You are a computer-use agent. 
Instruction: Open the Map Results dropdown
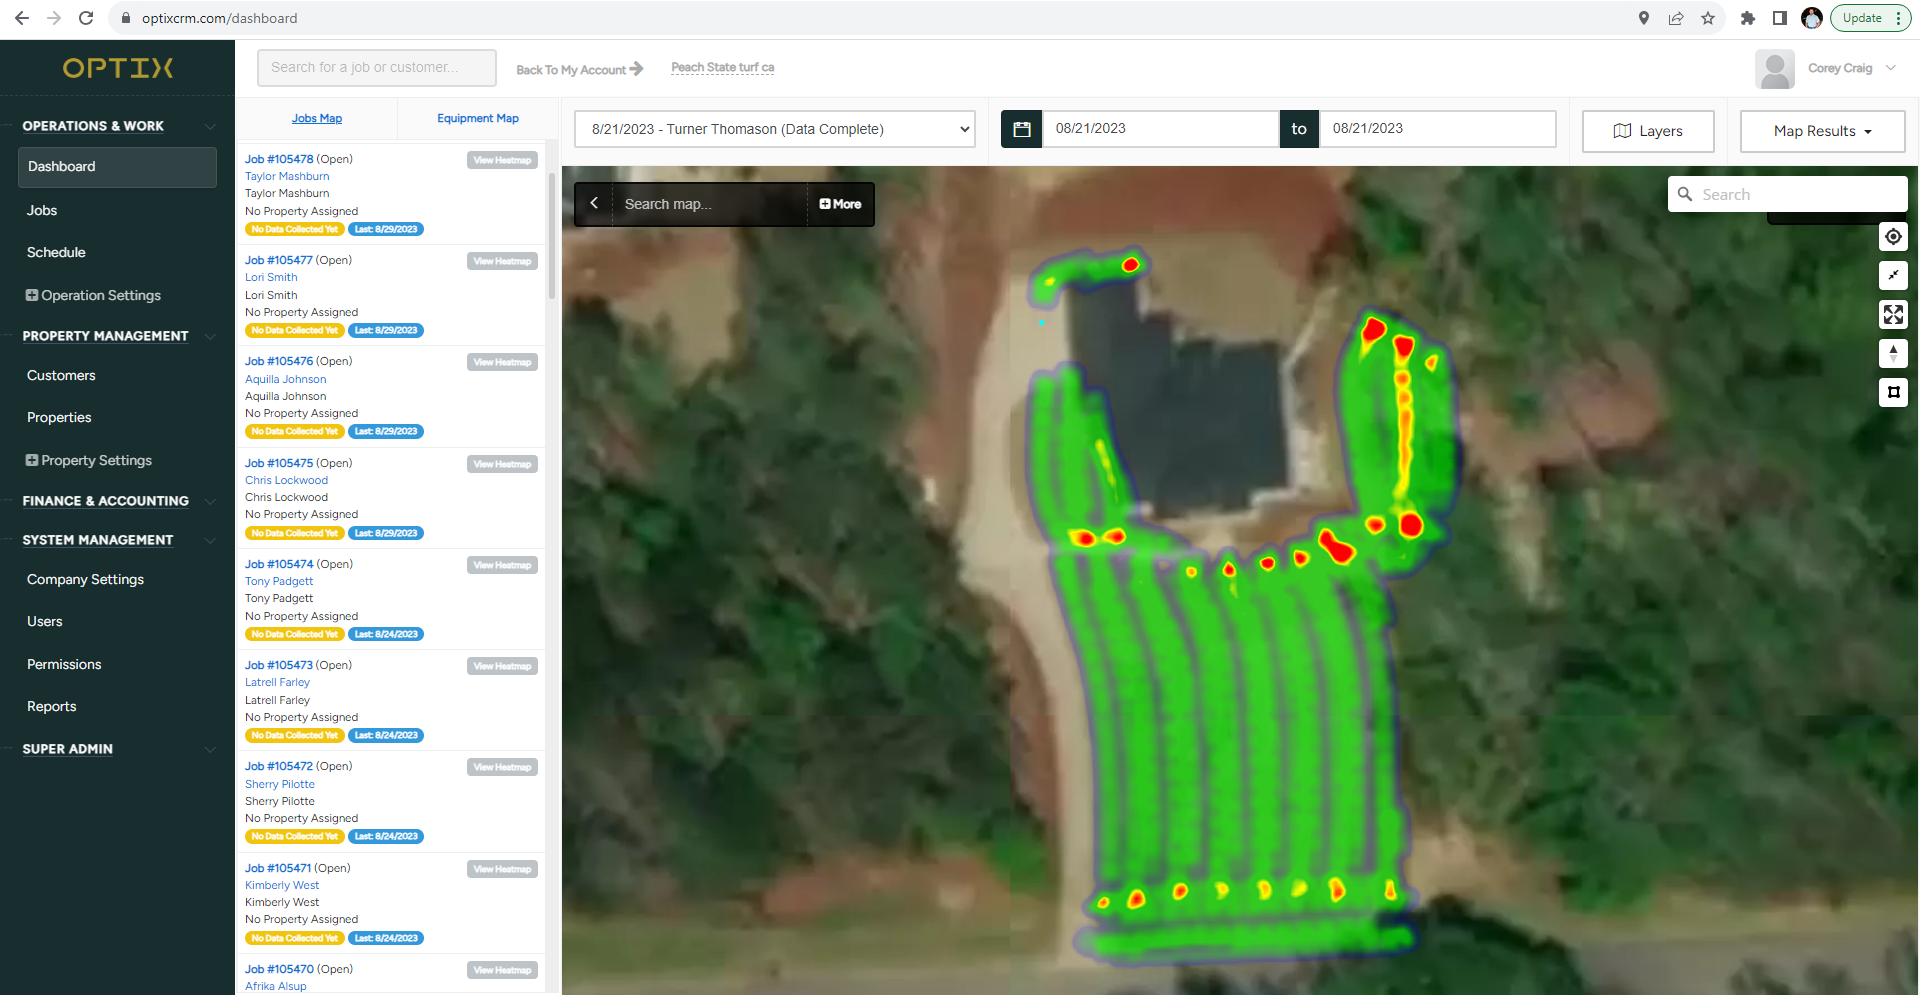click(x=1822, y=131)
